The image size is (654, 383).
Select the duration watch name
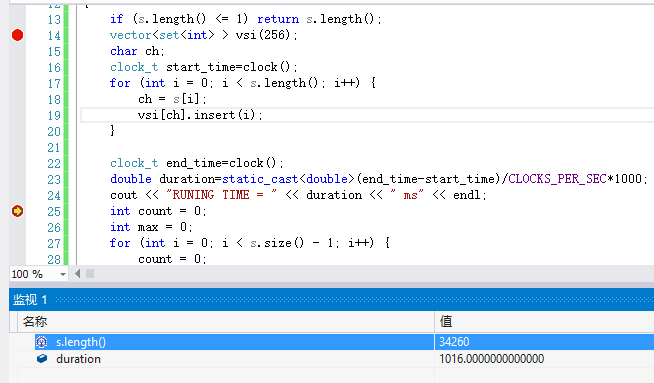tap(78, 359)
